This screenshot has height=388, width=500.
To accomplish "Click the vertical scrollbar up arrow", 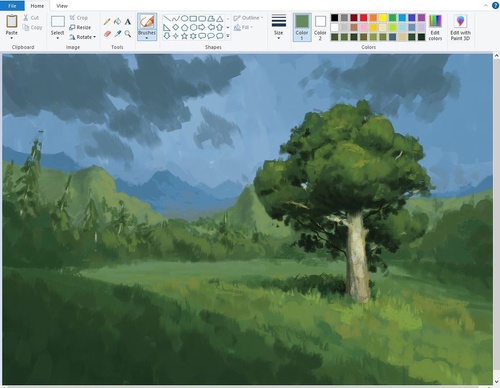I will [x=496, y=56].
